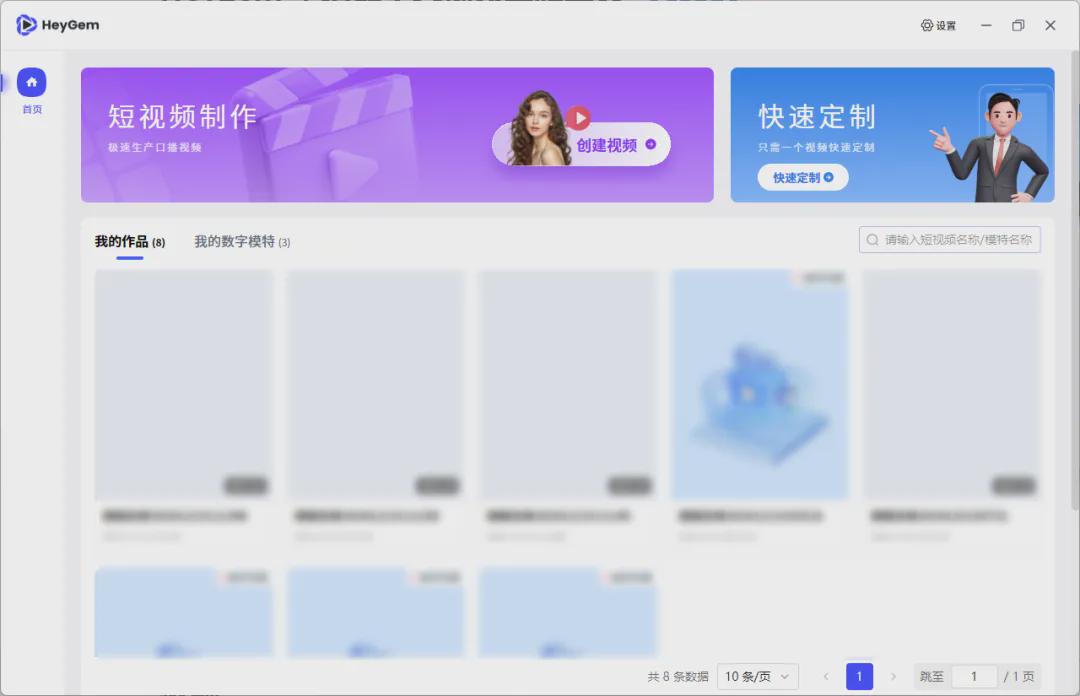Image resolution: width=1080 pixels, height=696 pixels.
Task: Expand the 10 条/页 page size dropdown
Action: click(x=758, y=677)
